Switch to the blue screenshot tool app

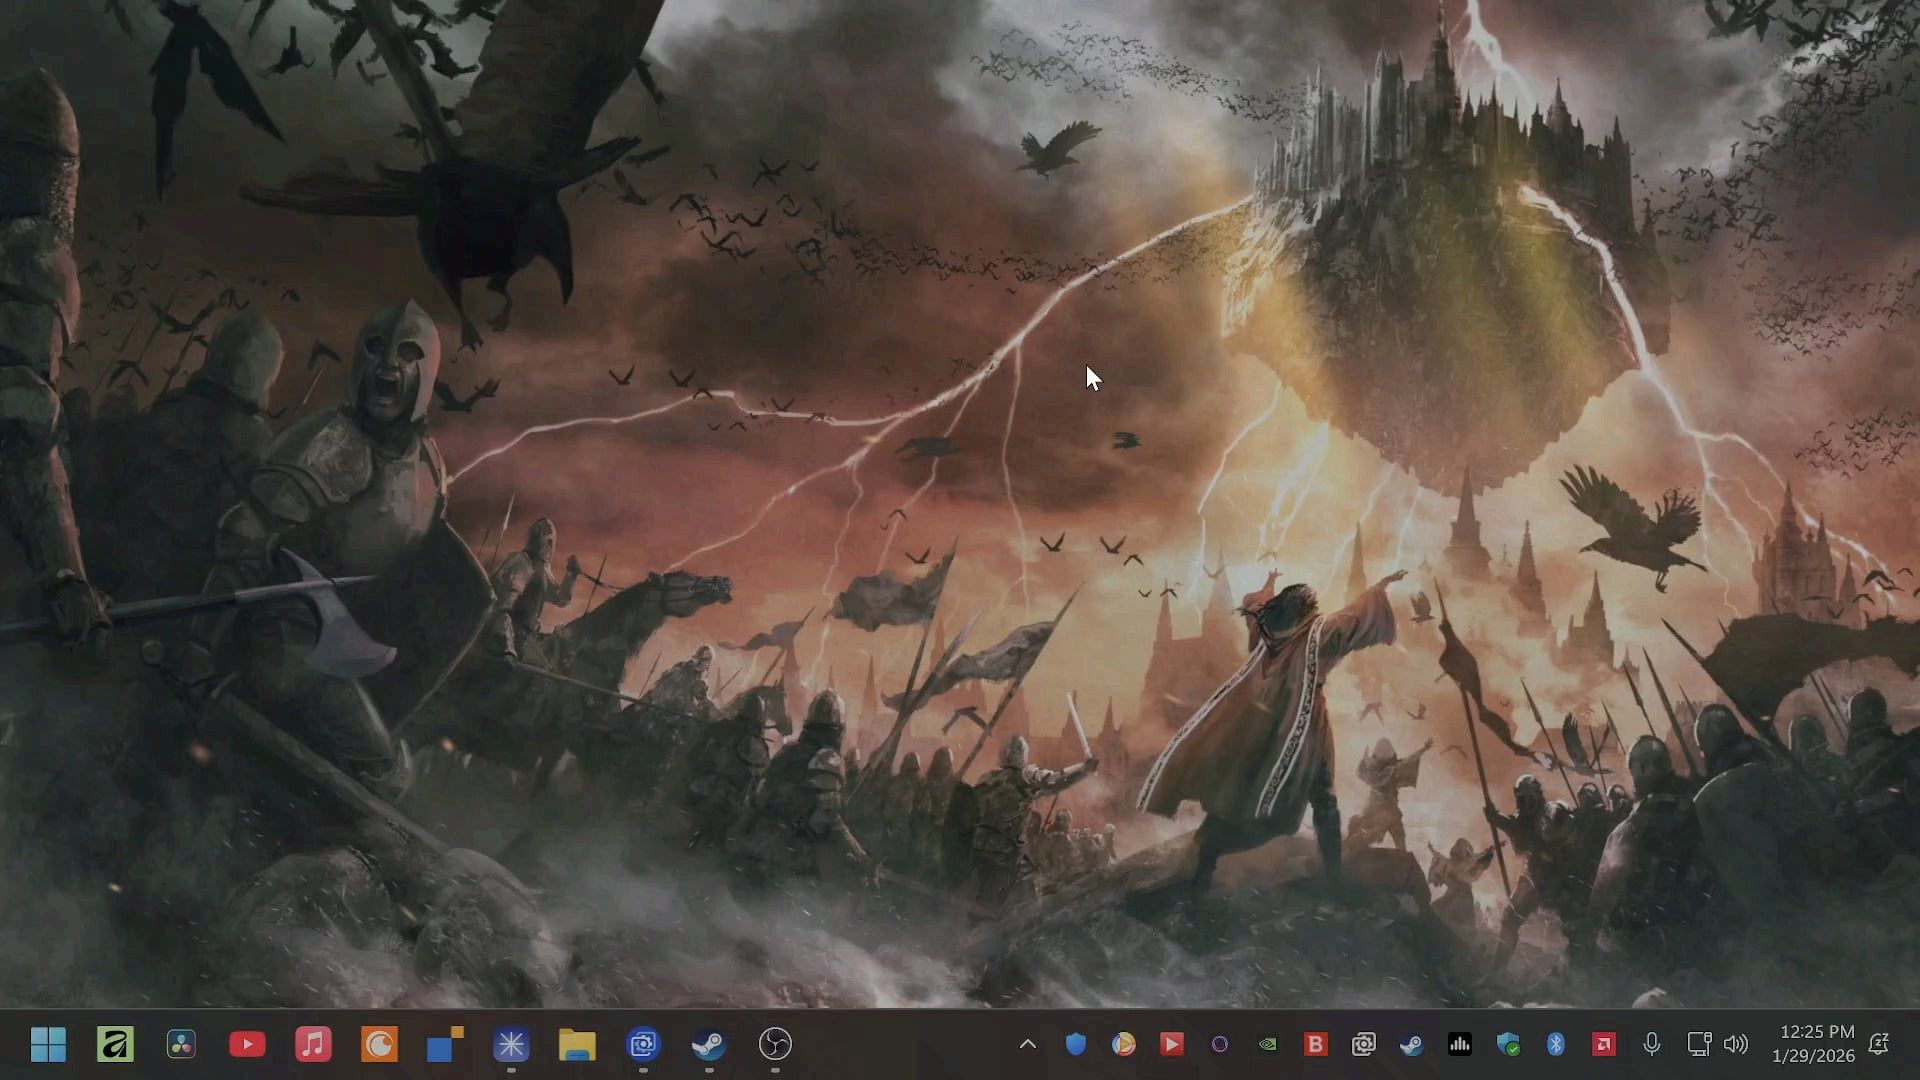click(x=643, y=1044)
